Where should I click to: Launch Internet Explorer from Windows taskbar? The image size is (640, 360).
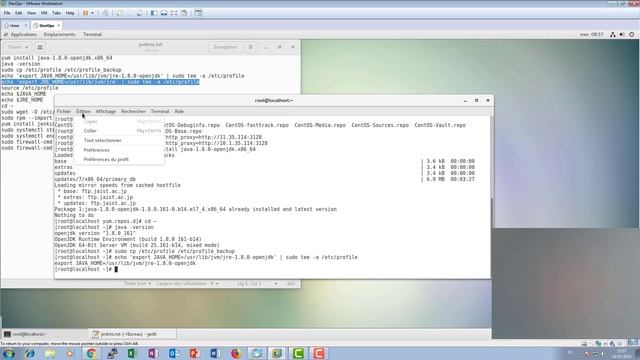point(29,353)
